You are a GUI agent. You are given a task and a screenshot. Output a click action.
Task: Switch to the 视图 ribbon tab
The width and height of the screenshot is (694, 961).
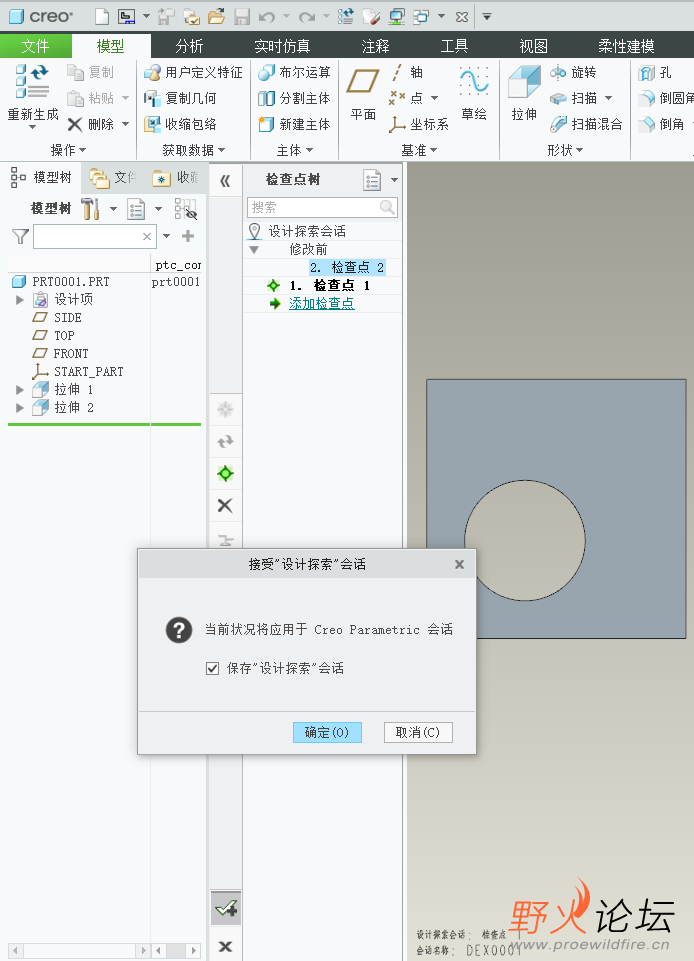[533, 46]
